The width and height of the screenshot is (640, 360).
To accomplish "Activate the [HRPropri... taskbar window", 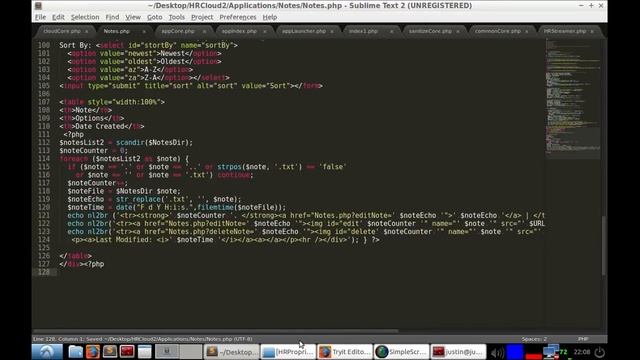I will coord(288,351).
